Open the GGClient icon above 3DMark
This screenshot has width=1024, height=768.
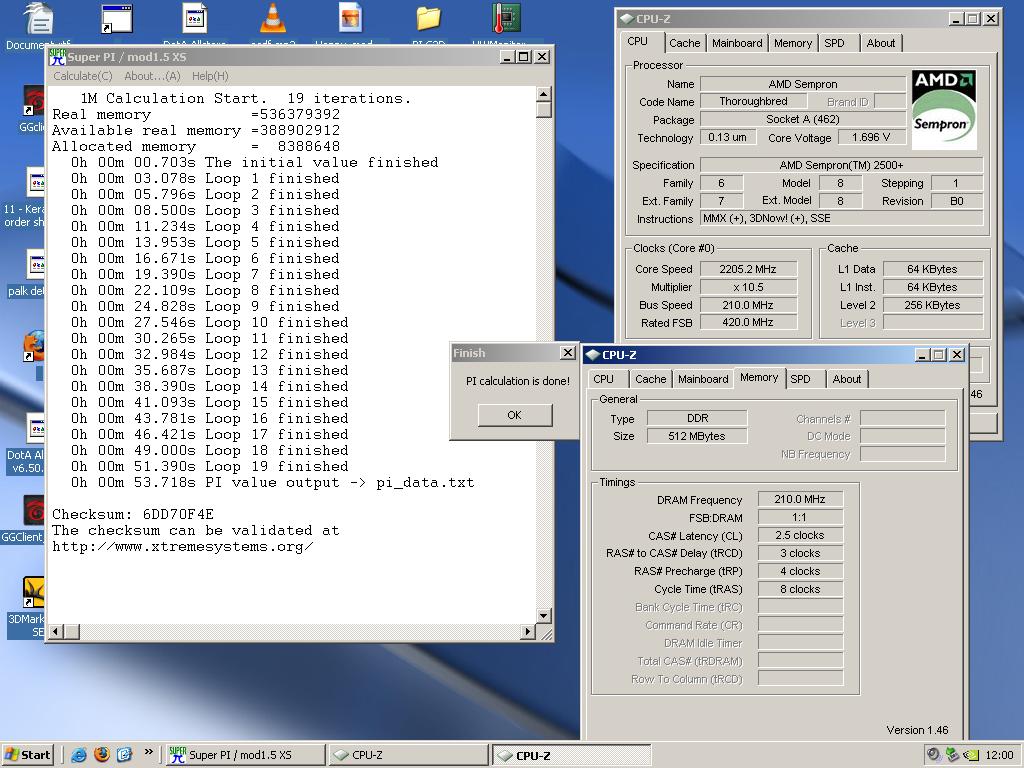pos(33,510)
